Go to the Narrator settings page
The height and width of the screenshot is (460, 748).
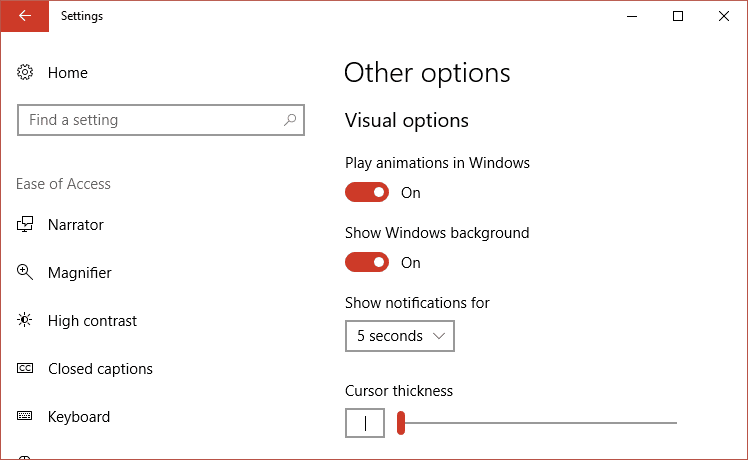[x=76, y=225]
